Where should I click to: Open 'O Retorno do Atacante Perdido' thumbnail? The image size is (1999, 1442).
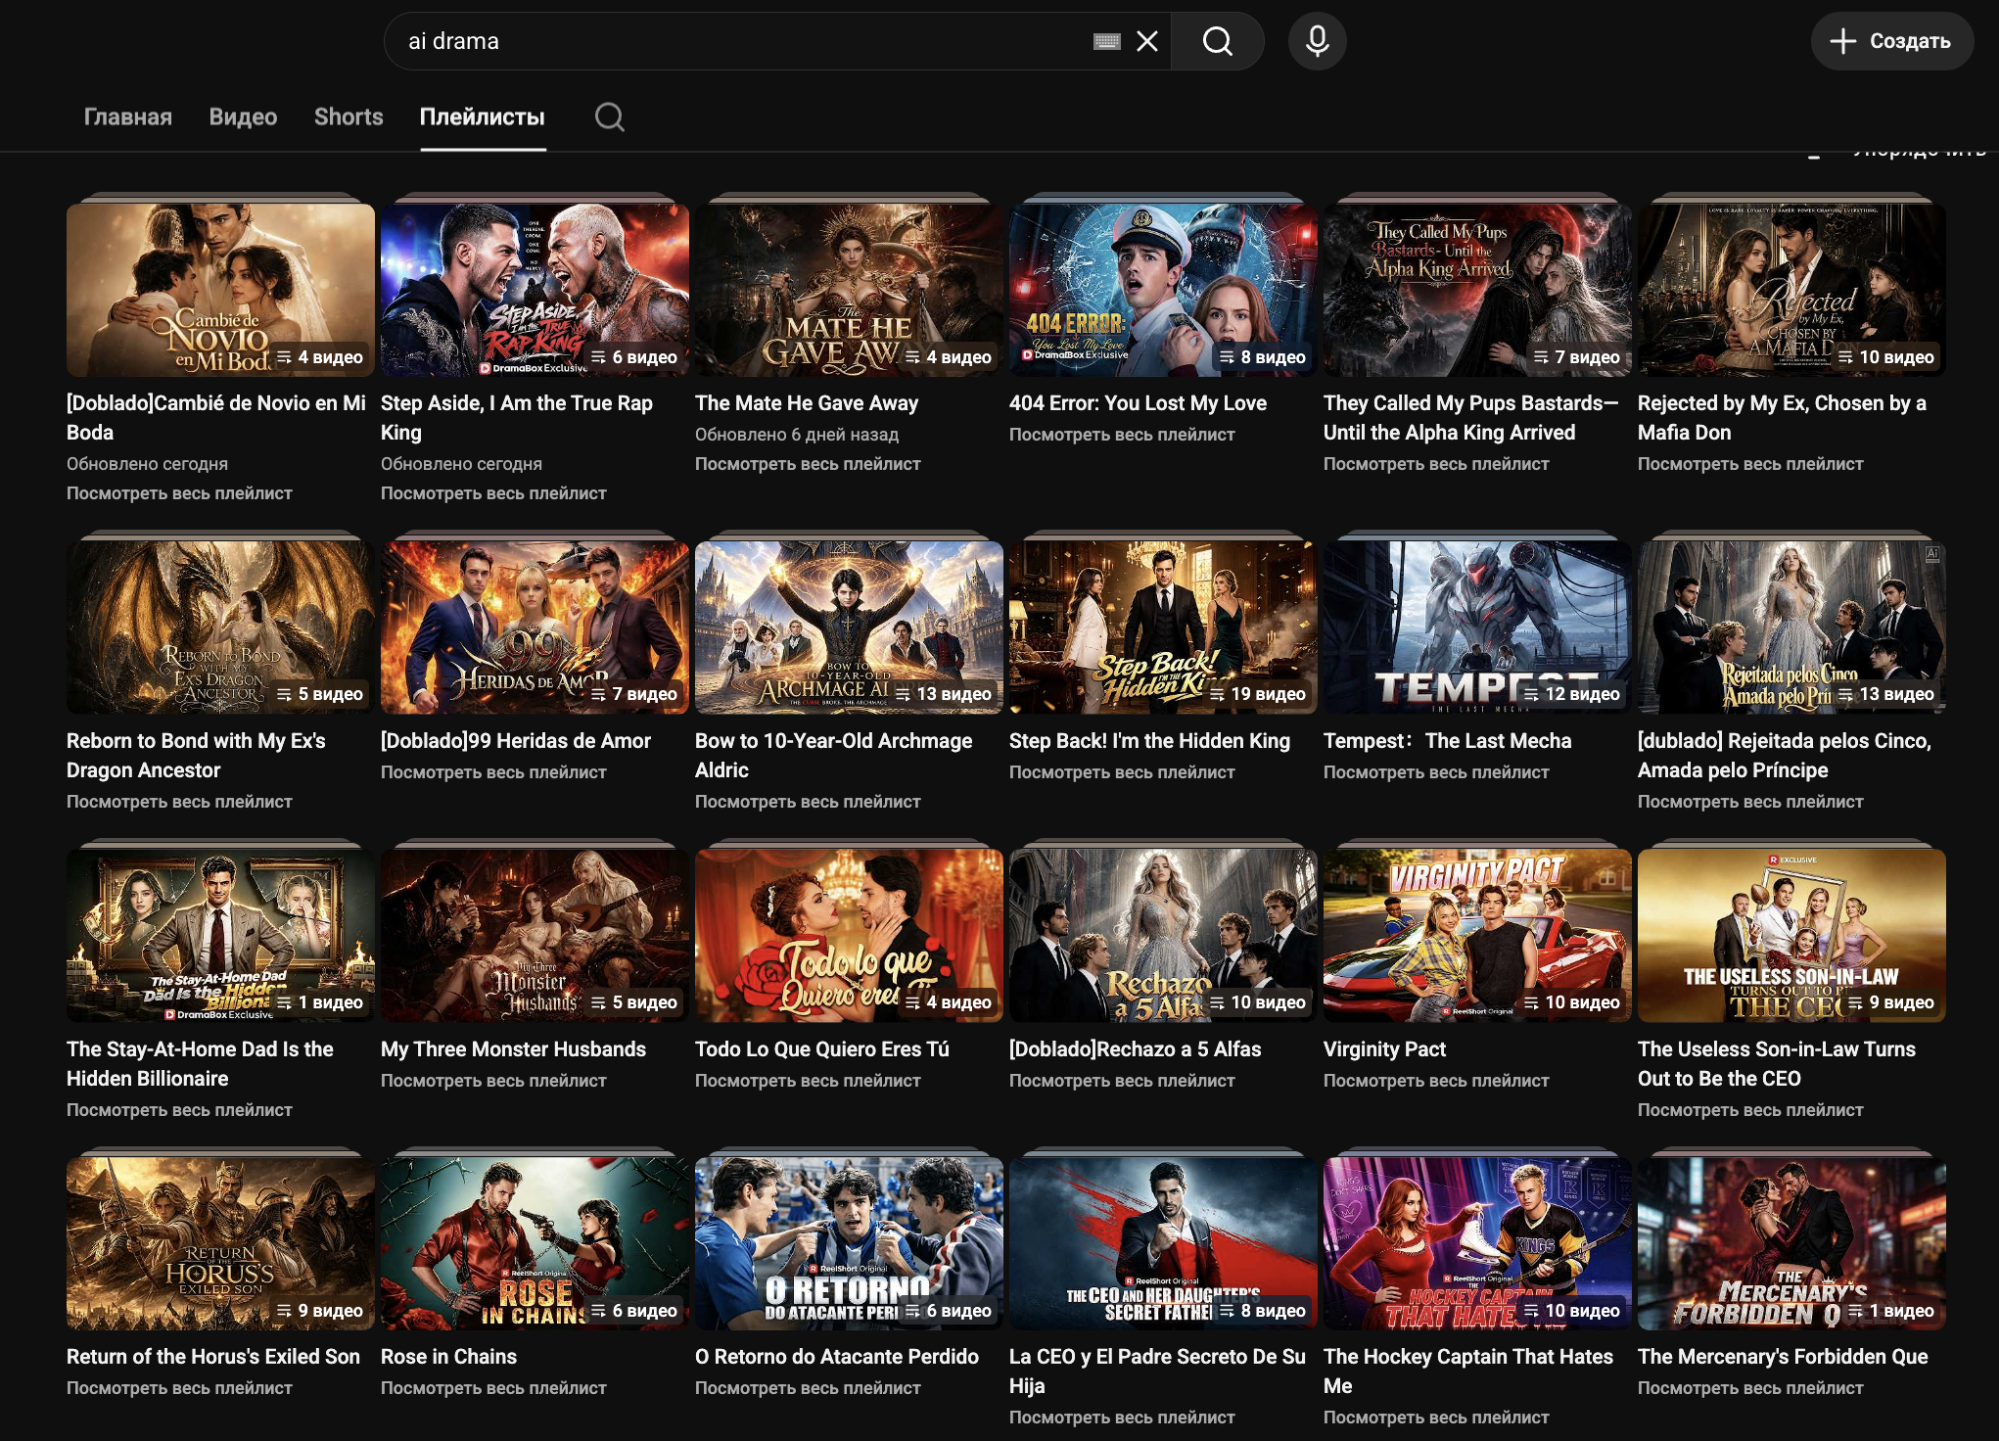pyautogui.click(x=849, y=1243)
